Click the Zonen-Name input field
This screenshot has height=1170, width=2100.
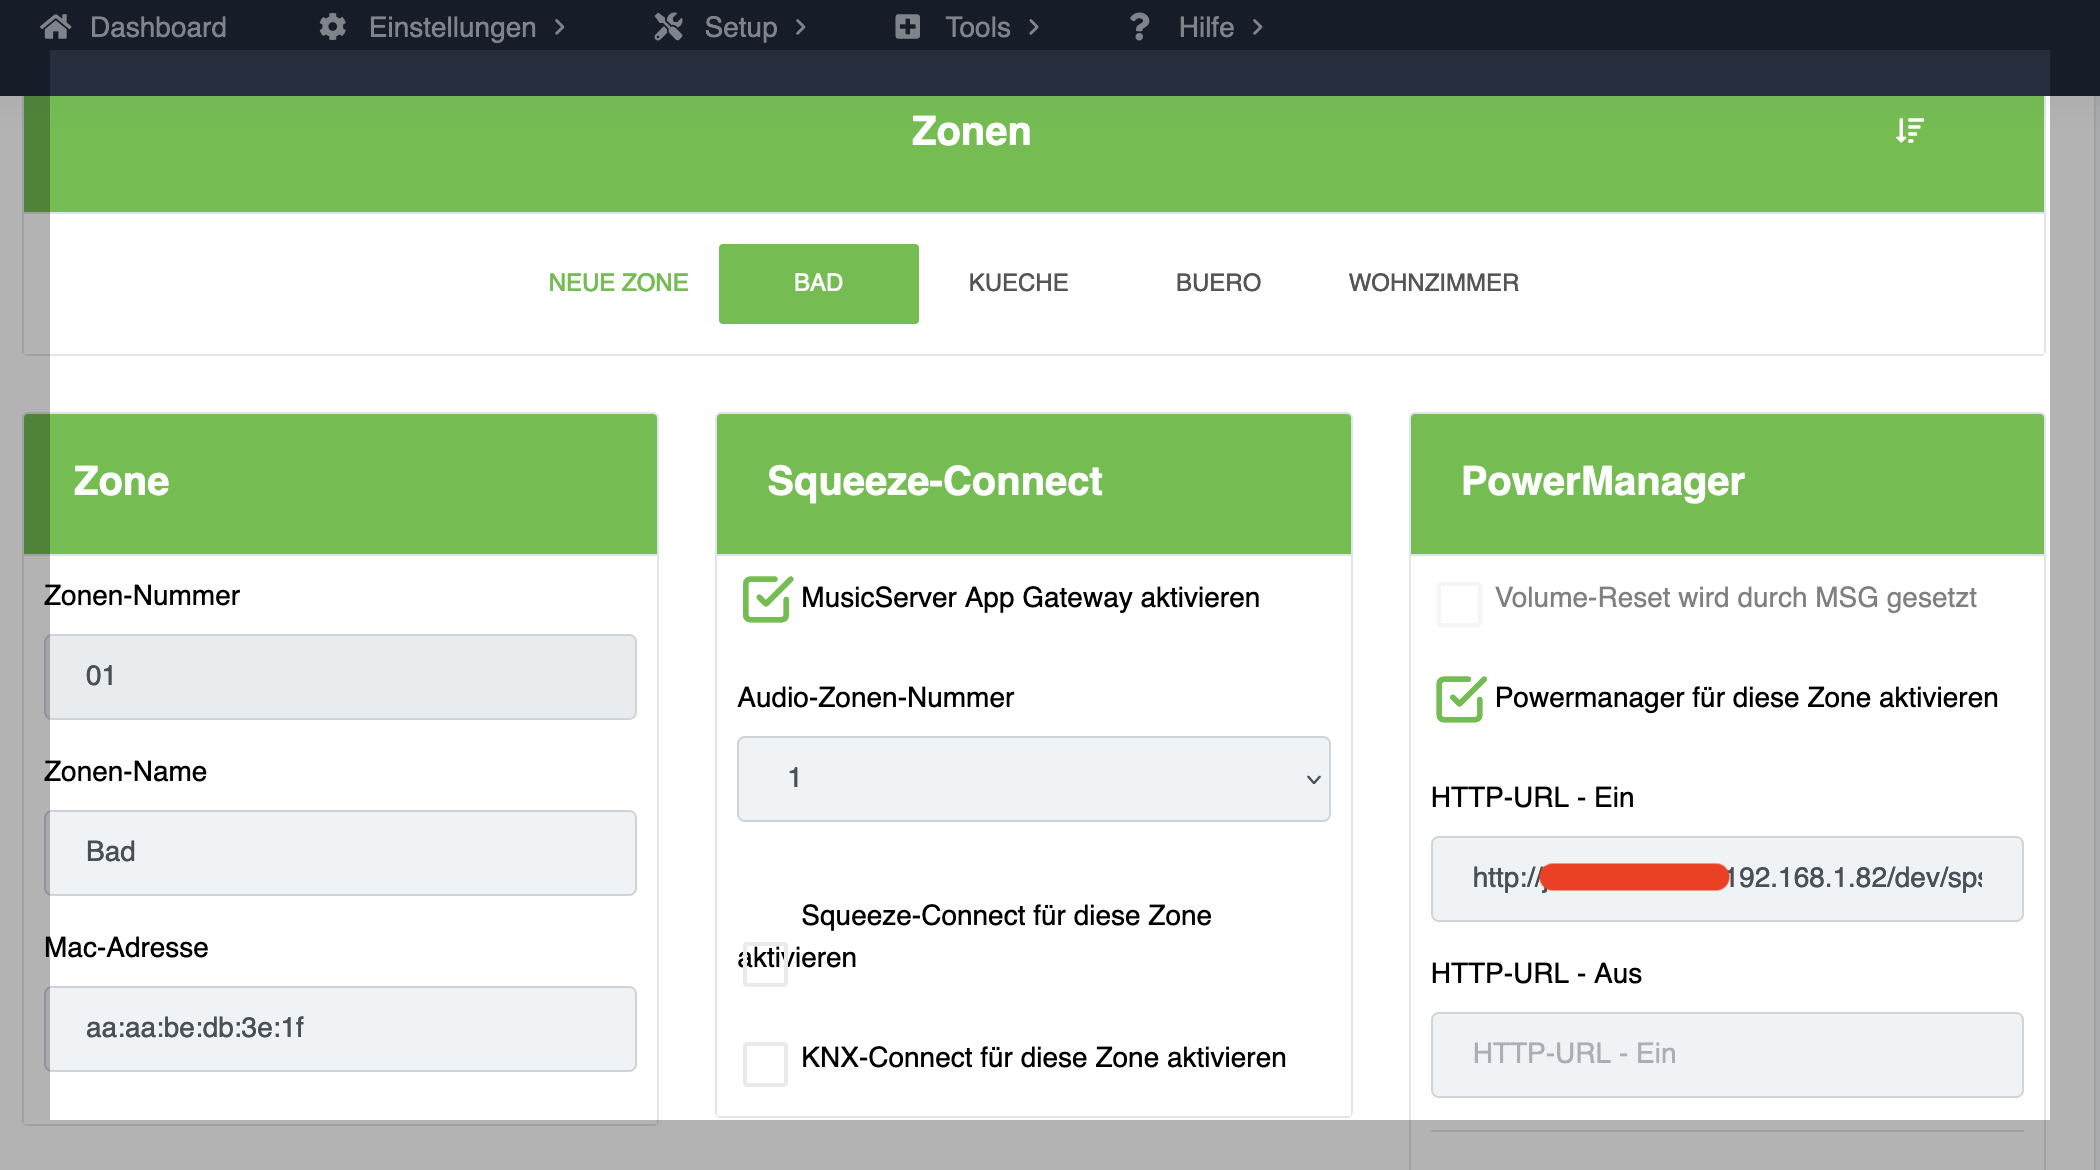pos(340,852)
